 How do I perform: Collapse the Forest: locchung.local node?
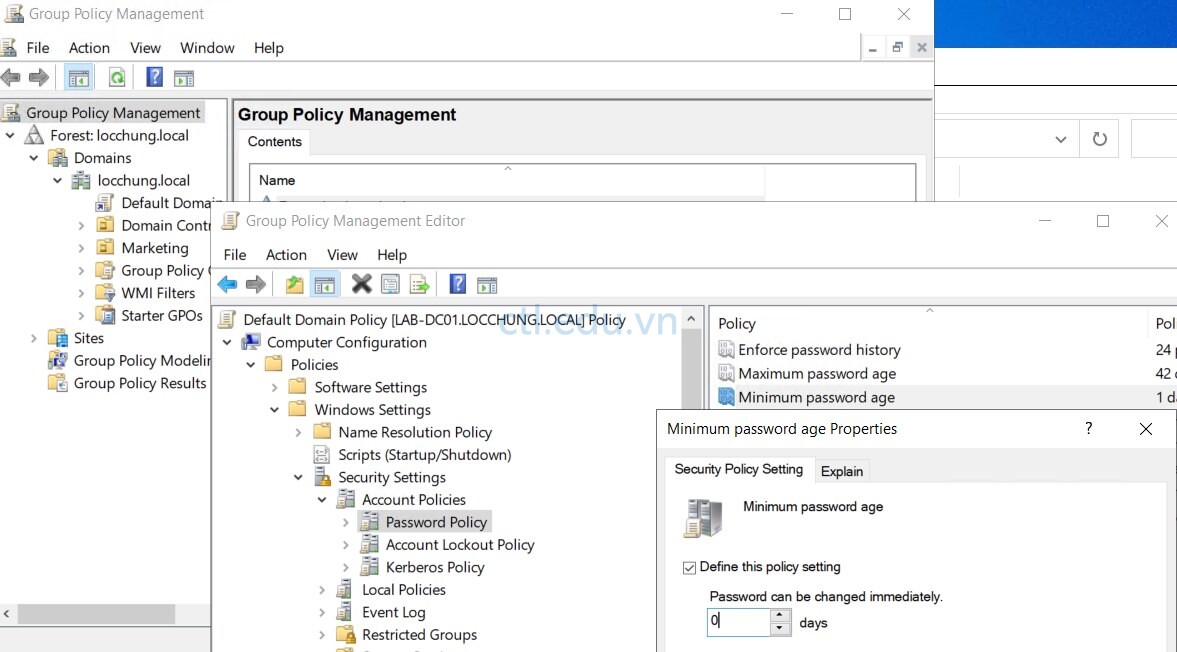click(11, 136)
